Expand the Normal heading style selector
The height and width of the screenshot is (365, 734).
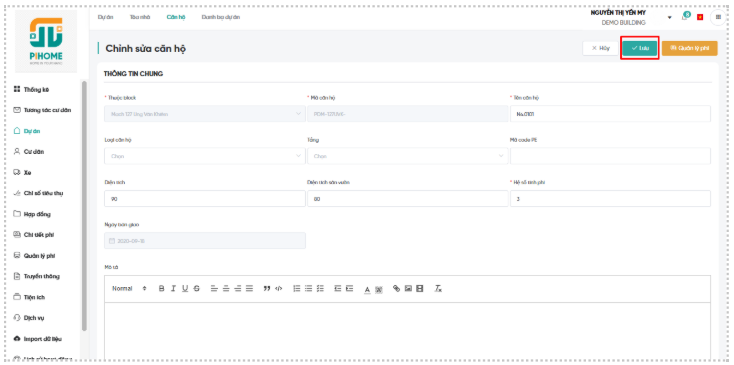pos(129,289)
